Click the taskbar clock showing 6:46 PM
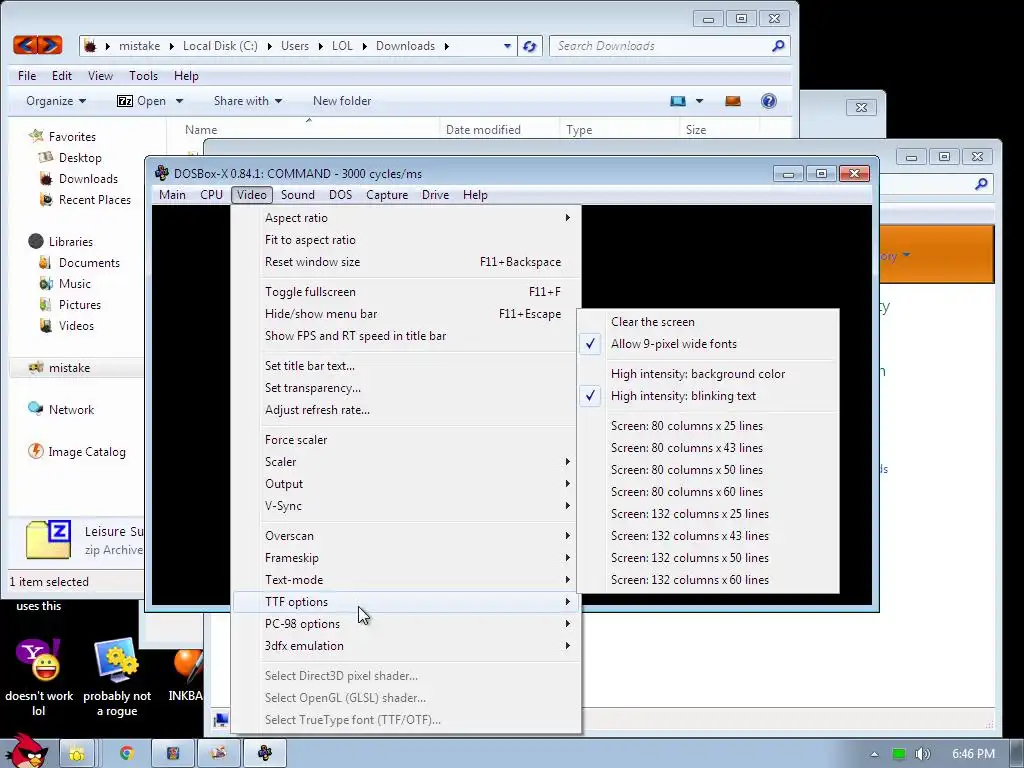 point(973,754)
